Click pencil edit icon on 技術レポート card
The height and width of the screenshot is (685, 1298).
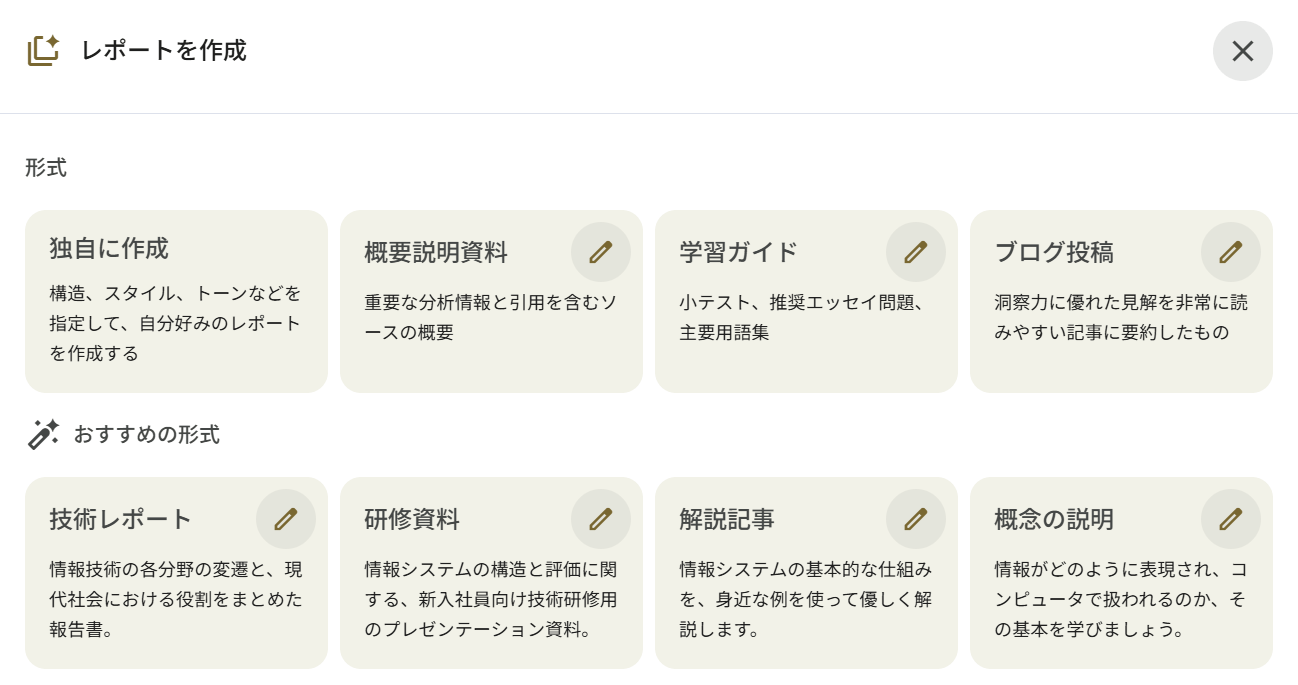(286, 519)
